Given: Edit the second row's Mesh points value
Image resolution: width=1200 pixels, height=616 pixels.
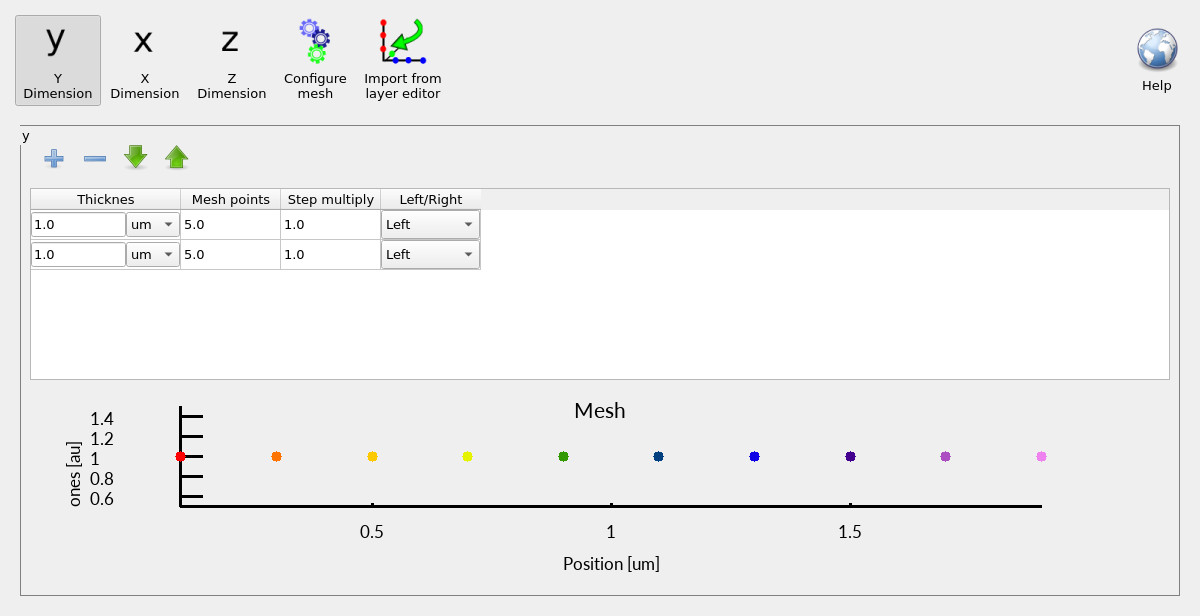Looking at the screenshot, I should (229, 254).
